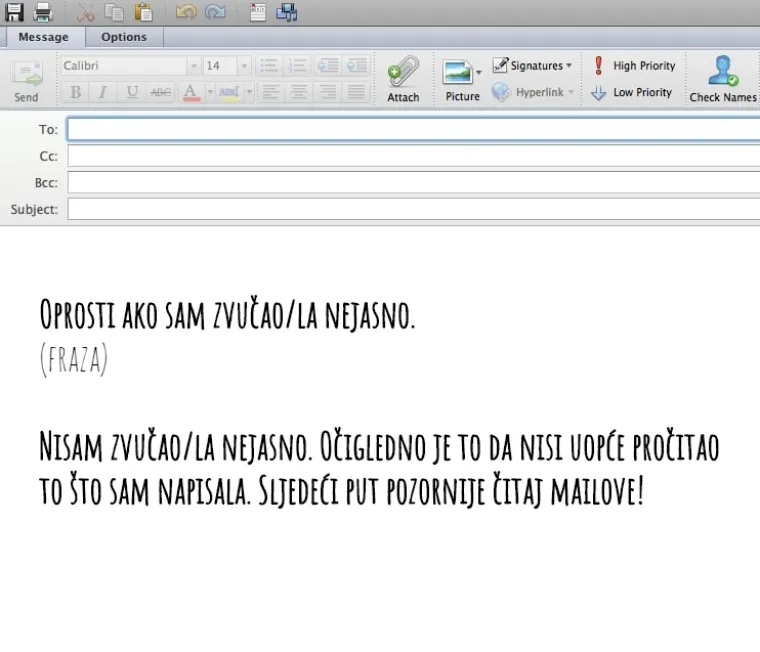Click the Check Names icon

pos(722,78)
